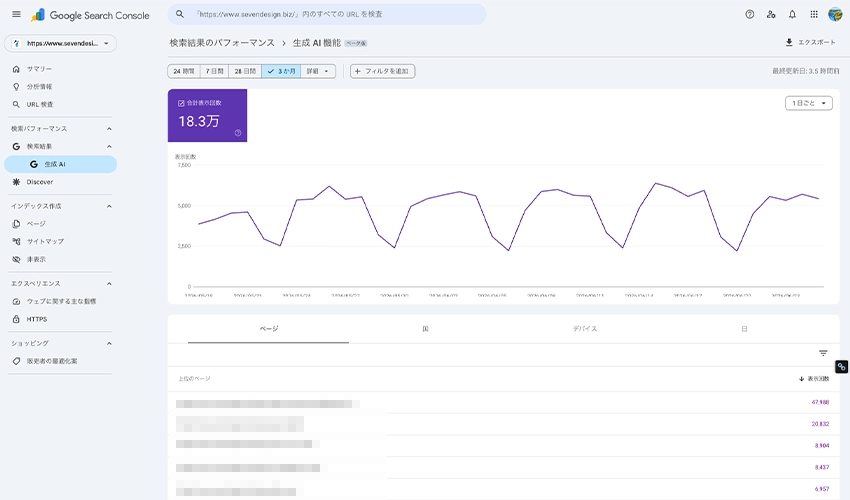
Task: Collapse the インデックス作成 section
Action: click(109, 206)
